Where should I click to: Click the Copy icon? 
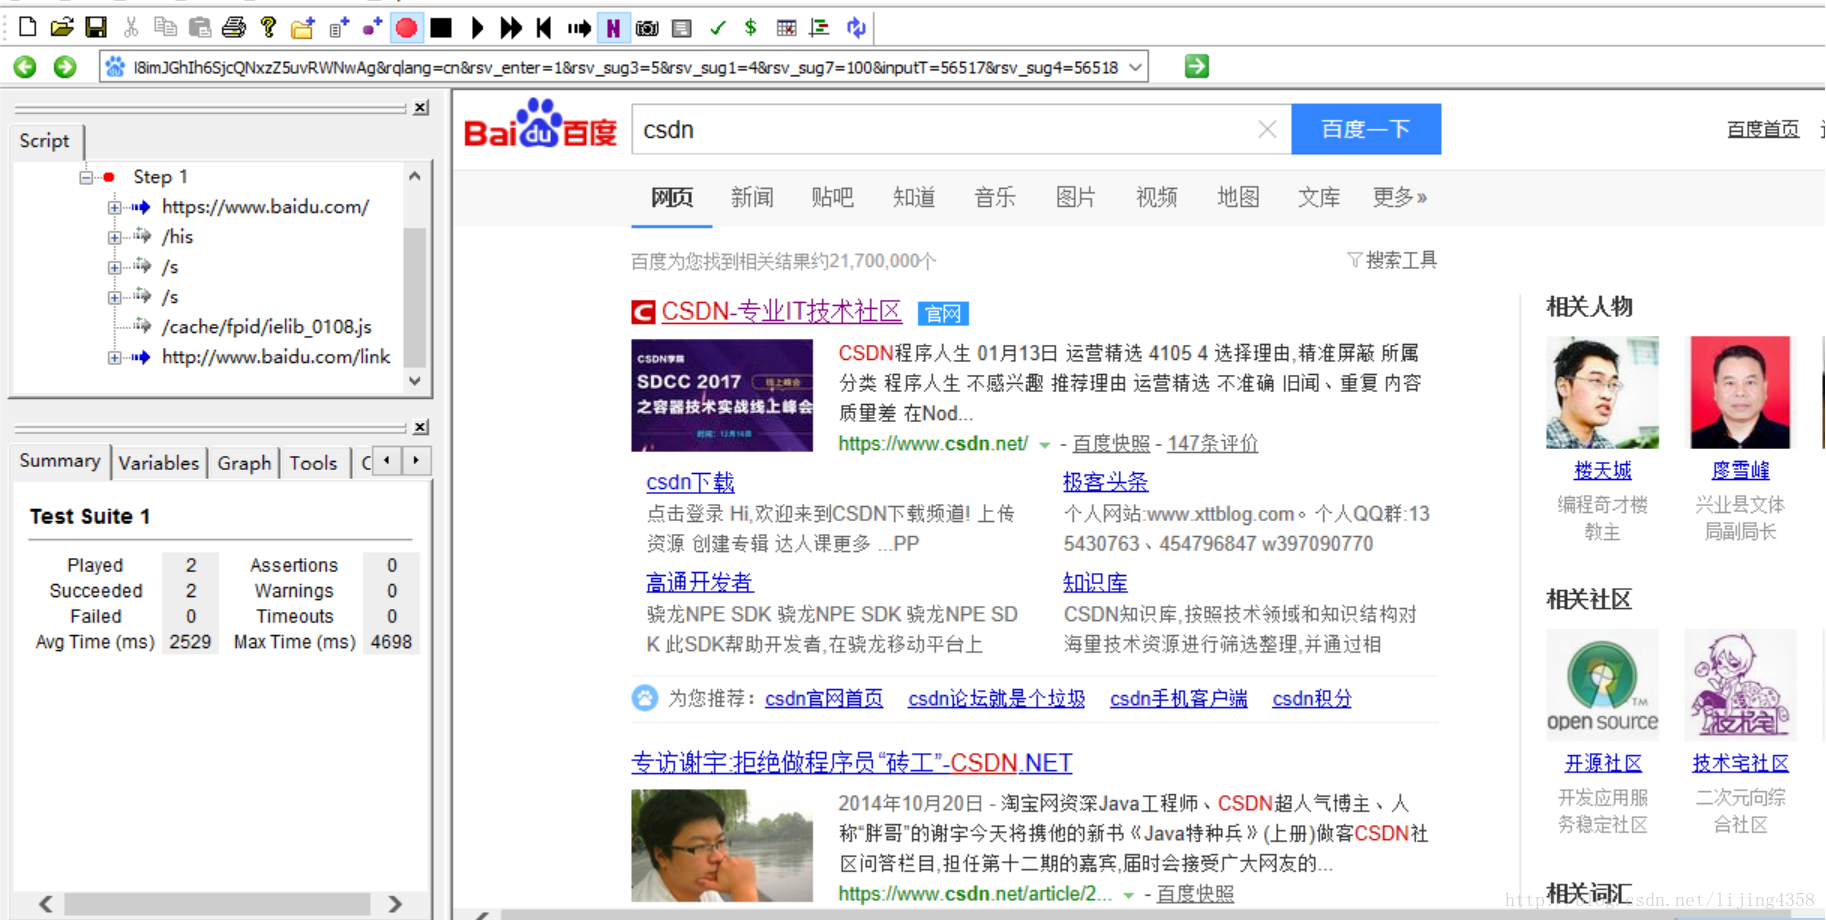(x=165, y=27)
